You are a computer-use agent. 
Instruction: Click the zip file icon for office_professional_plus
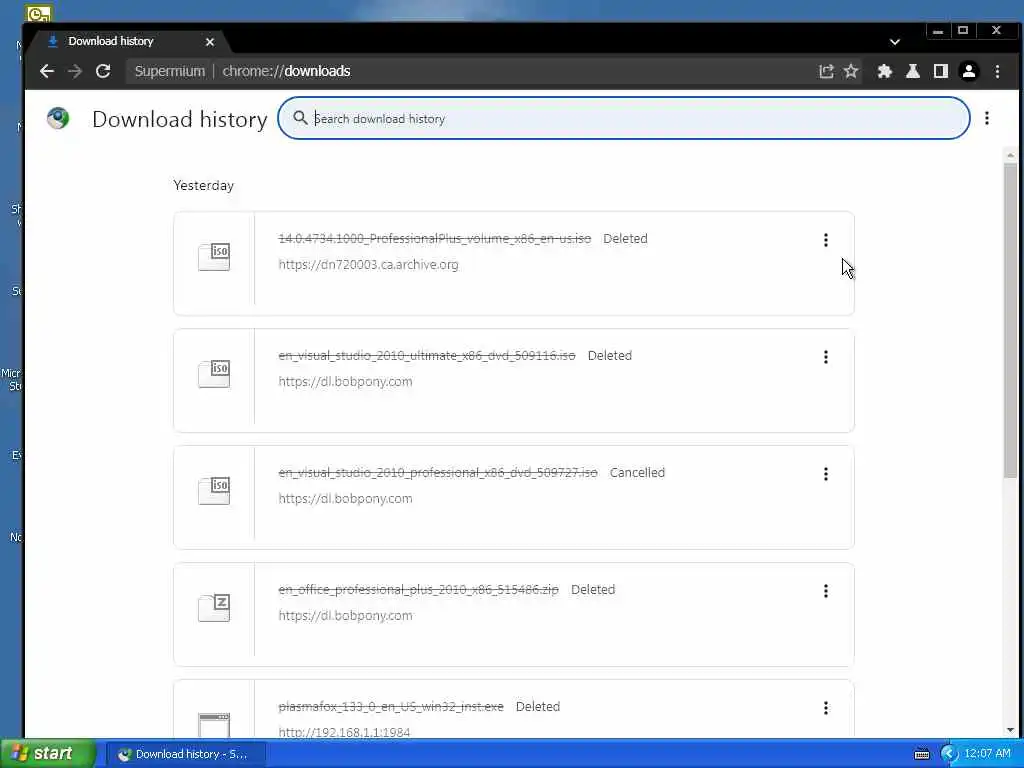pyautogui.click(x=214, y=607)
